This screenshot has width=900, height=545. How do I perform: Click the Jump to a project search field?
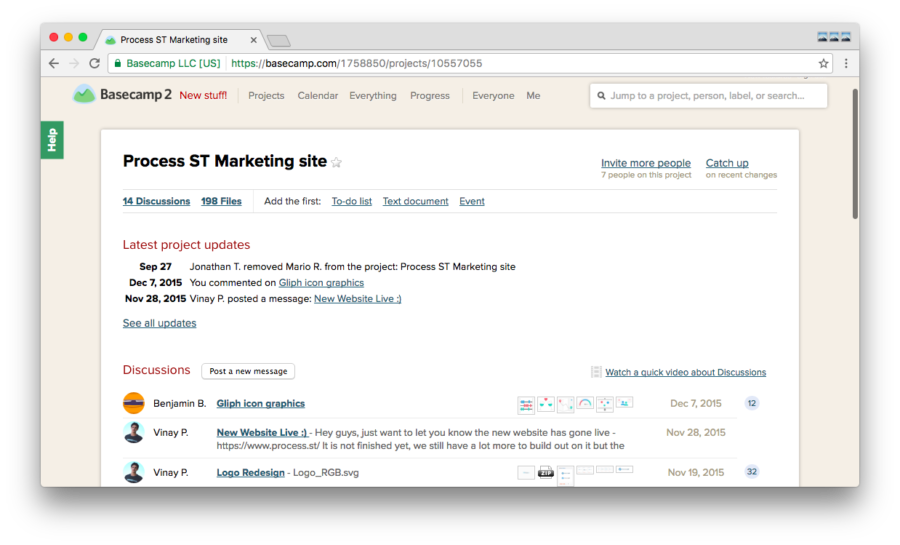[708, 96]
